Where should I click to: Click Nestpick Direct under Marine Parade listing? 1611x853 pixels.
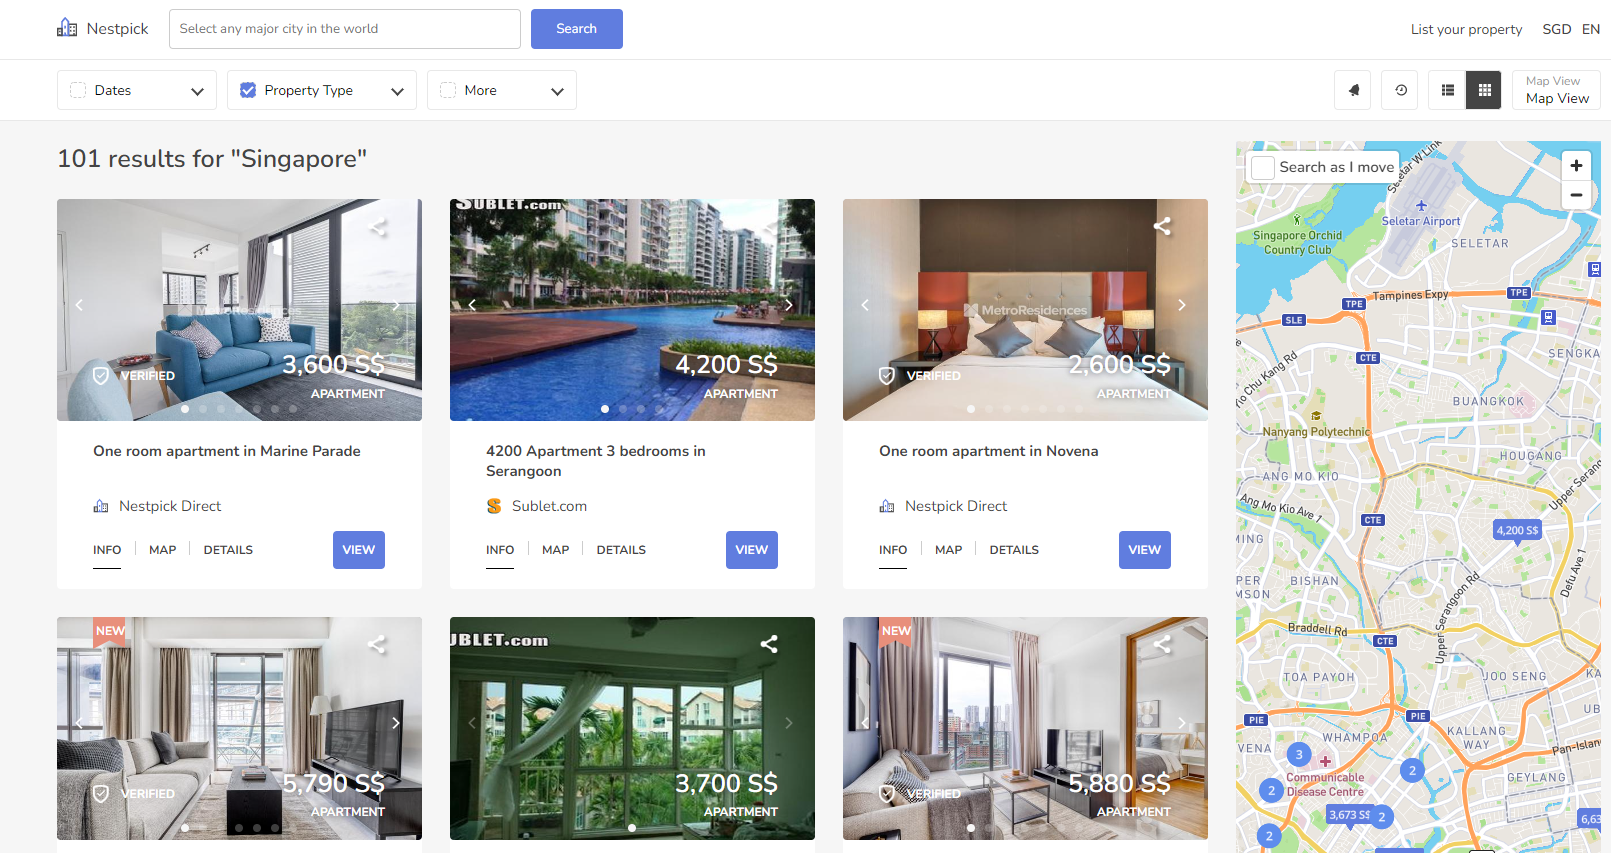170,506
